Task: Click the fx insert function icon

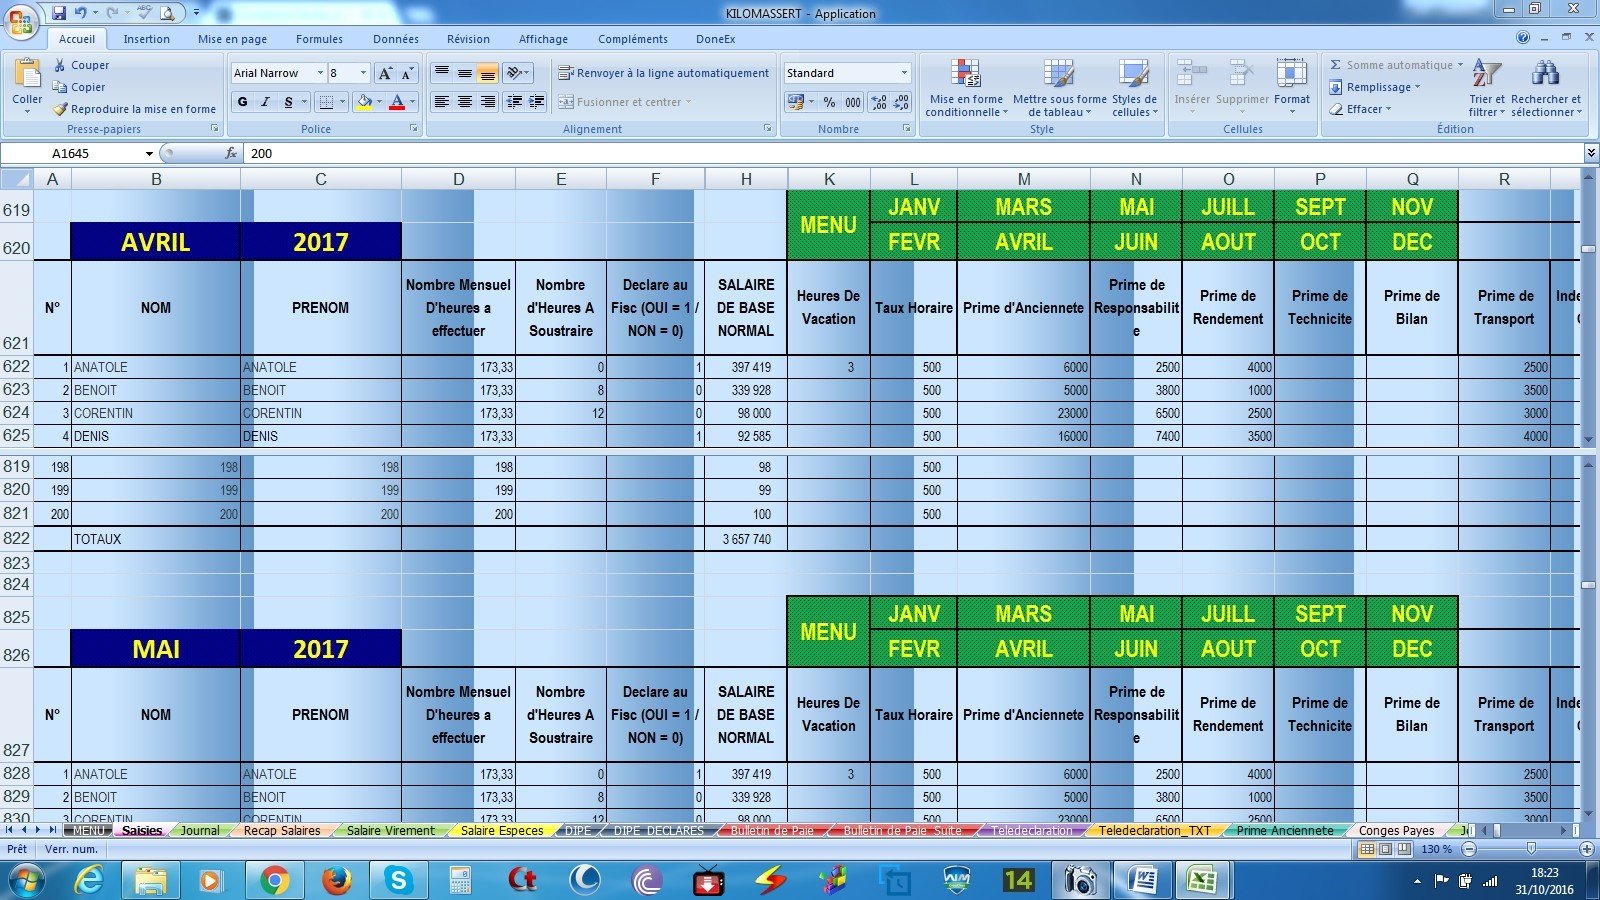Action: coord(231,153)
